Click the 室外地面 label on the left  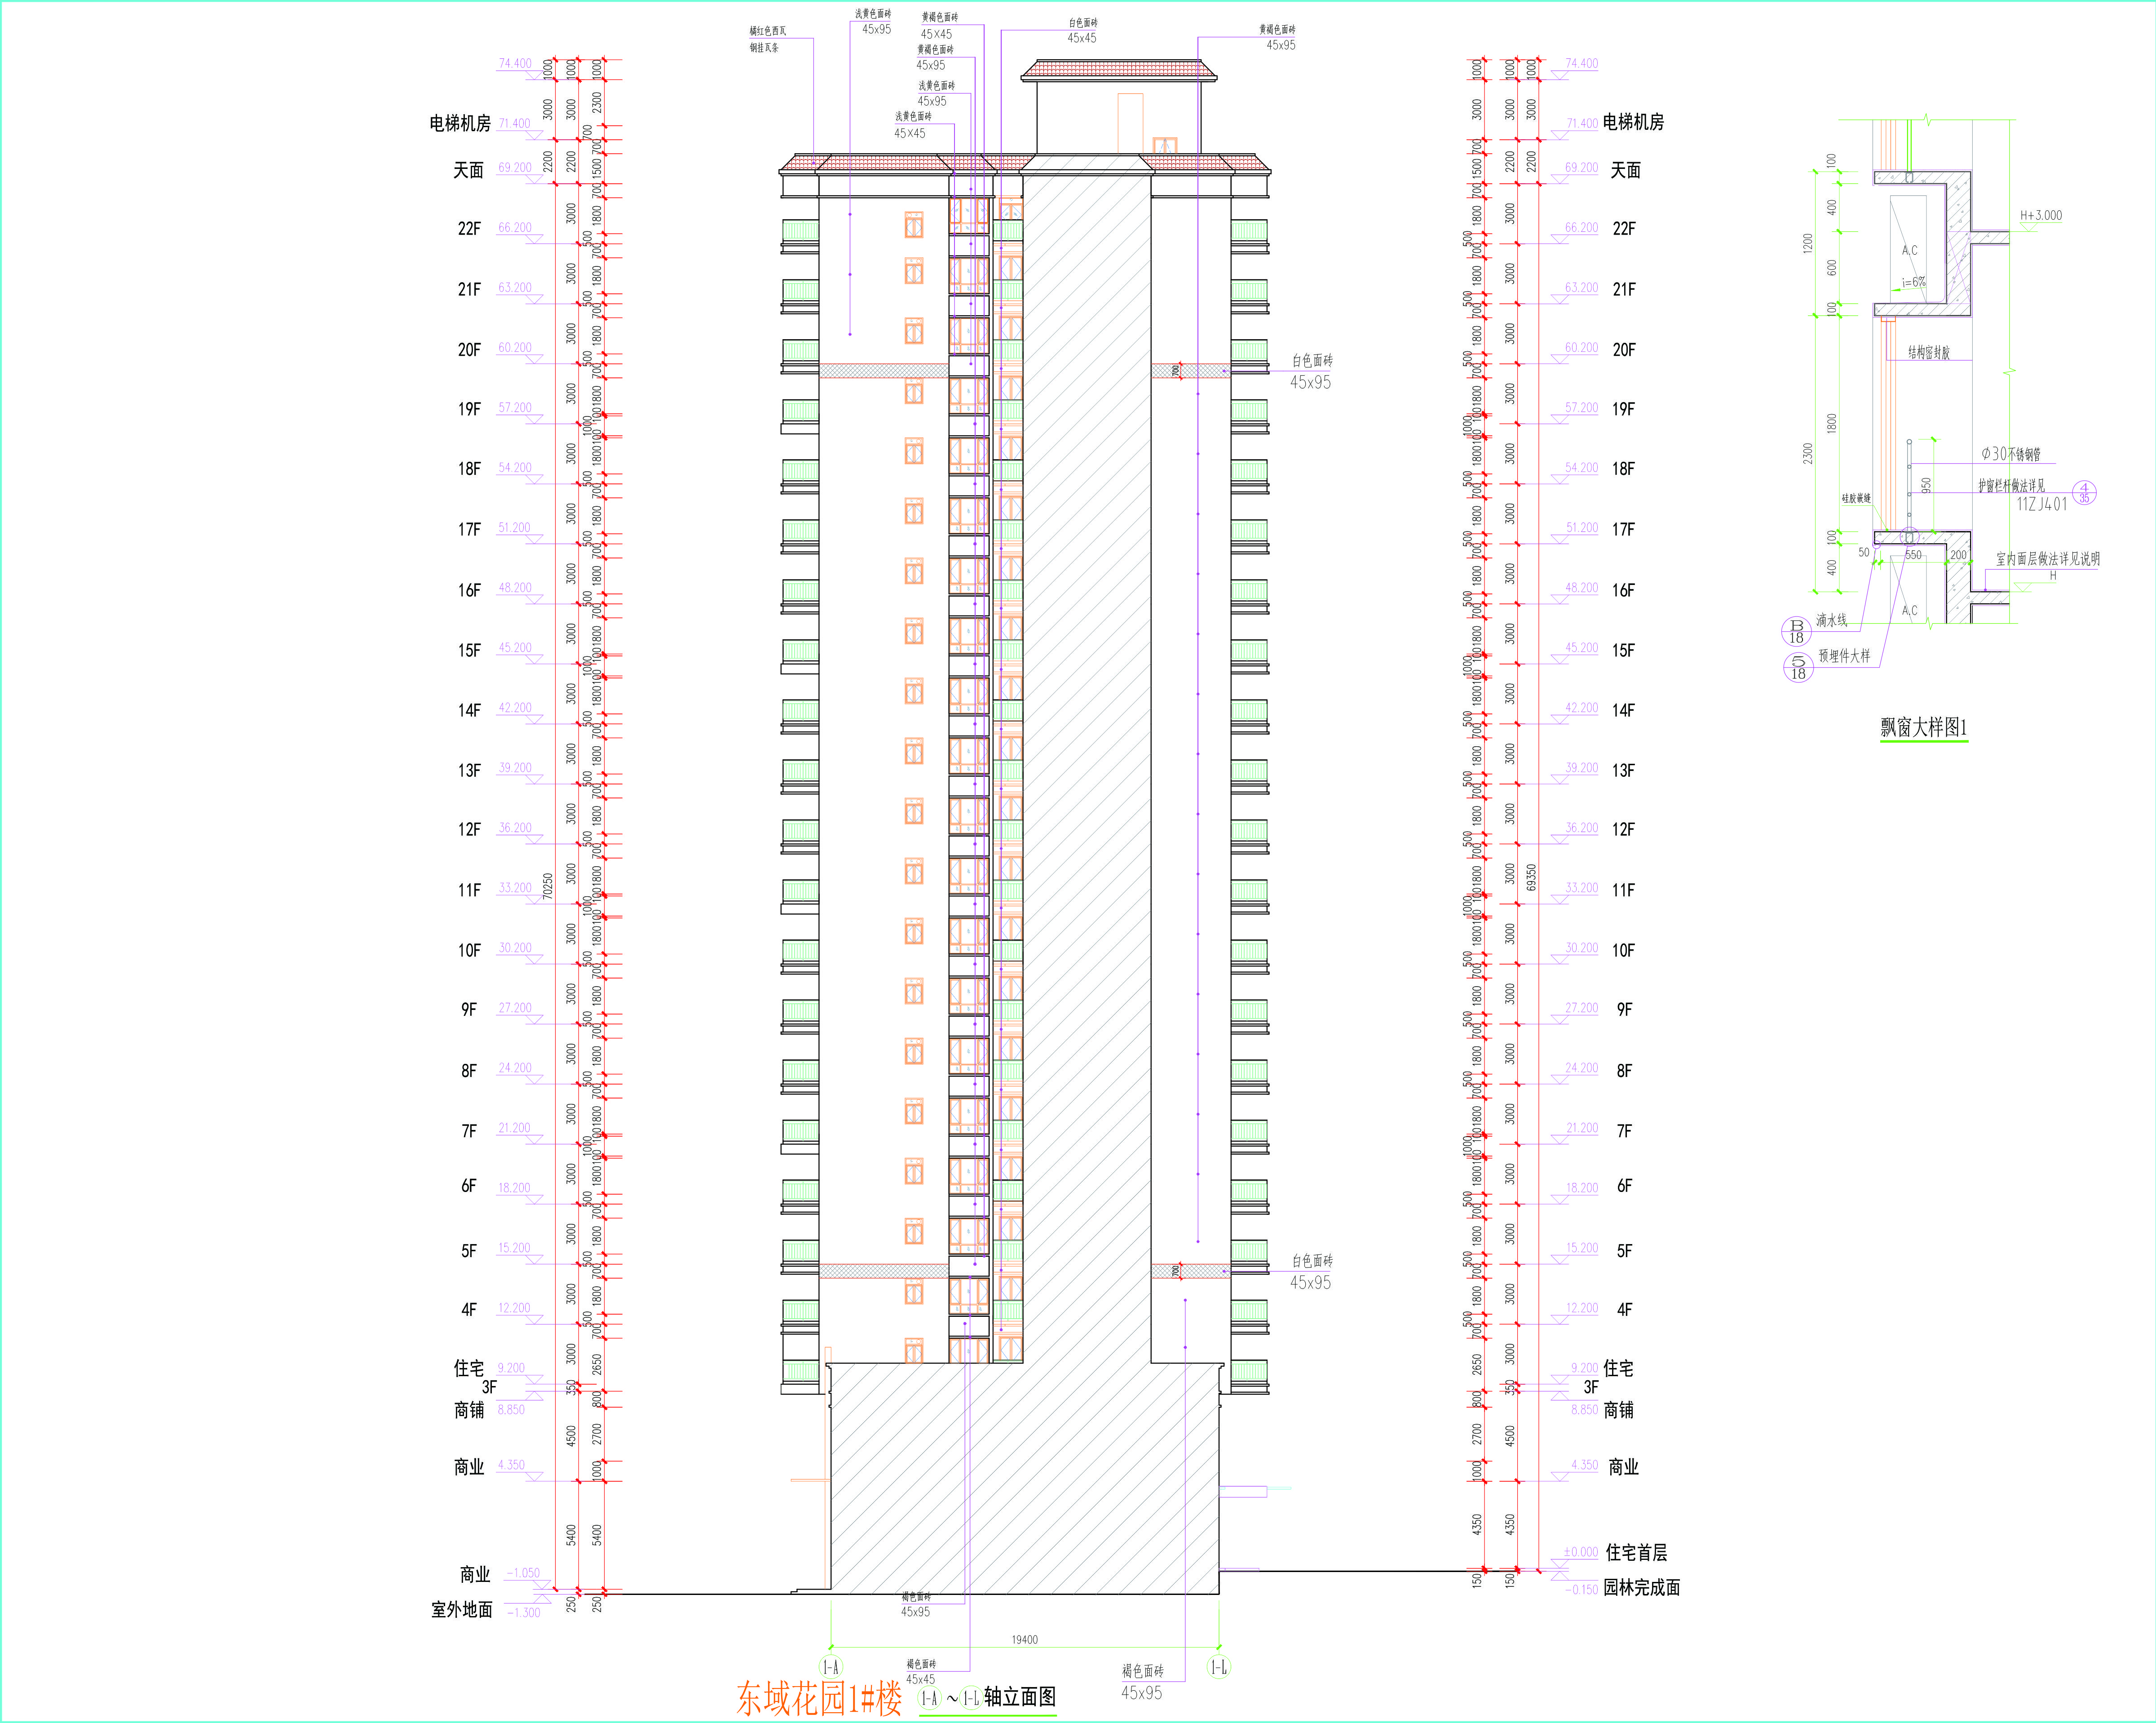tap(462, 1609)
